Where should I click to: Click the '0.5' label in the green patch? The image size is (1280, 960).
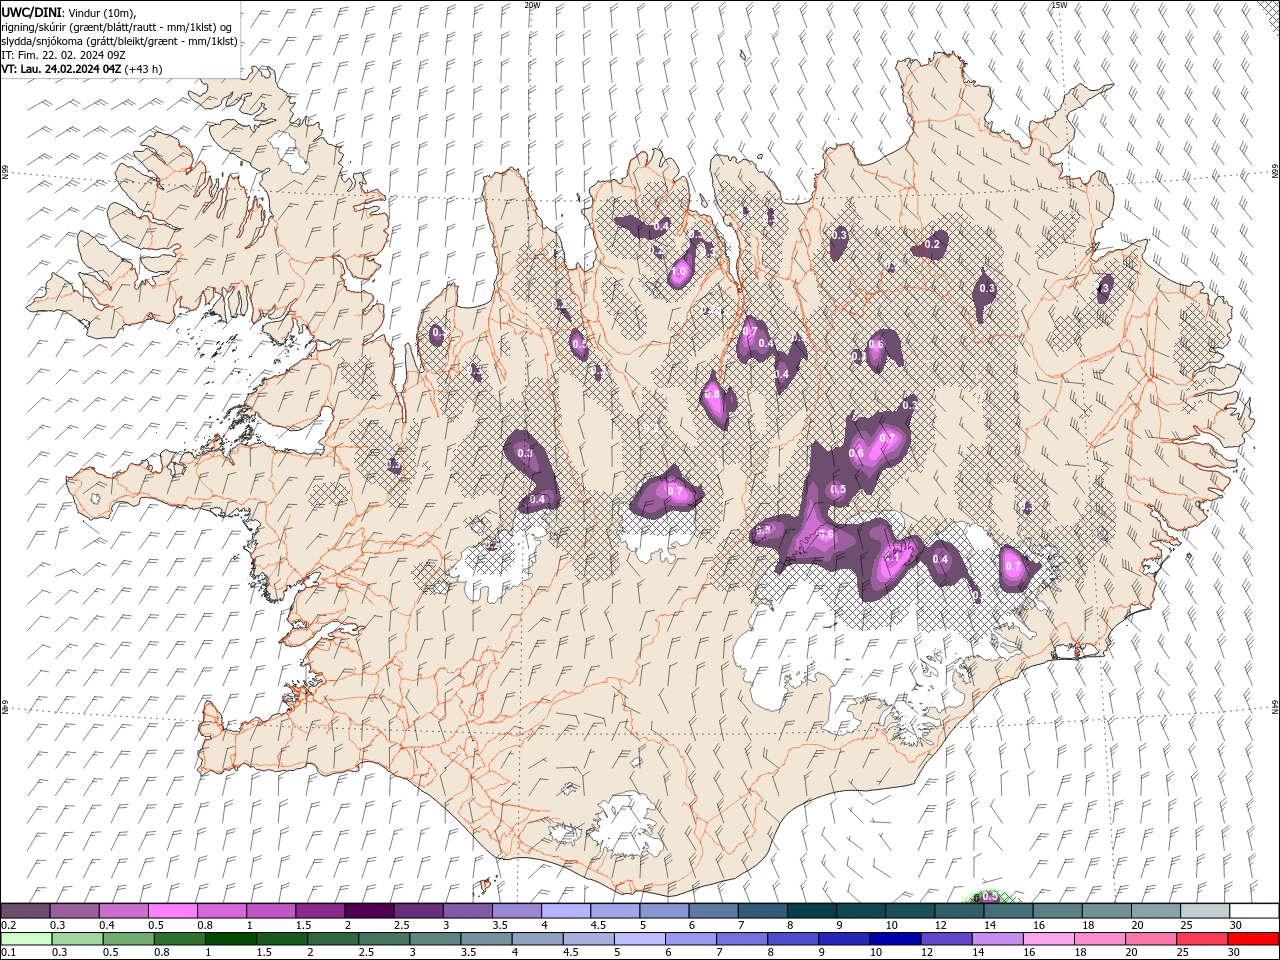click(989, 897)
